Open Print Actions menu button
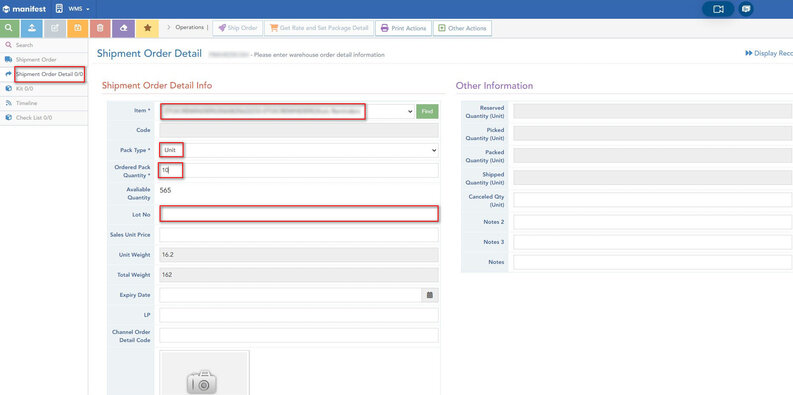 404,28
